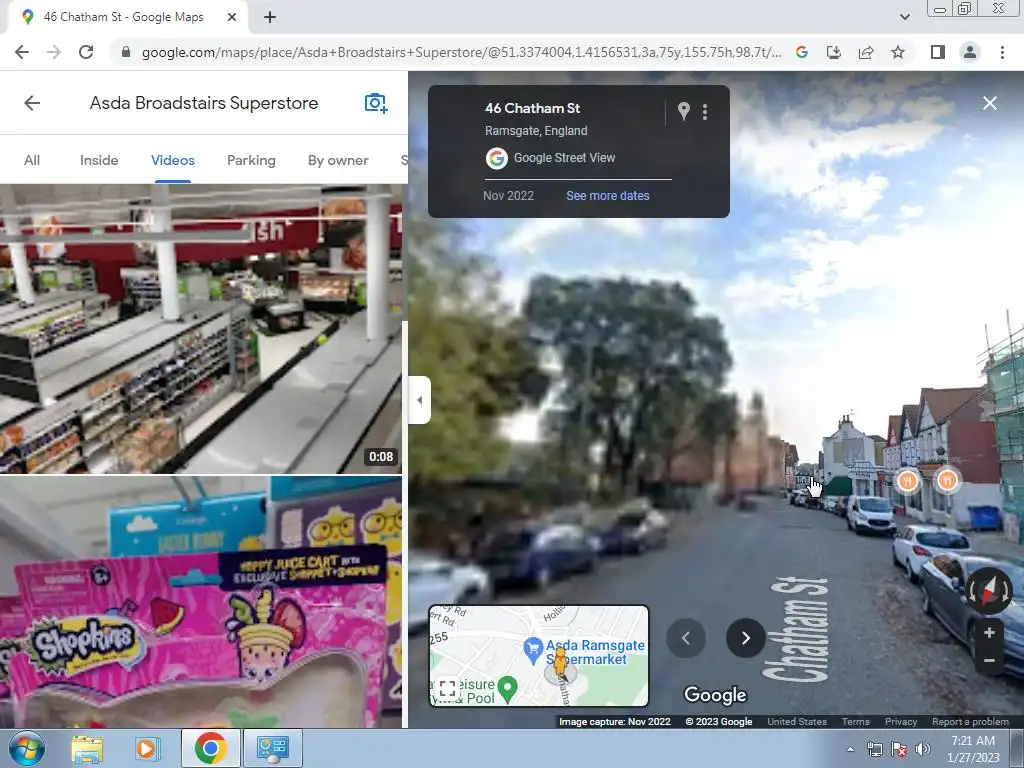This screenshot has width=1024, height=768.
Task: Share this page icon
Action: tap(866, 52)
